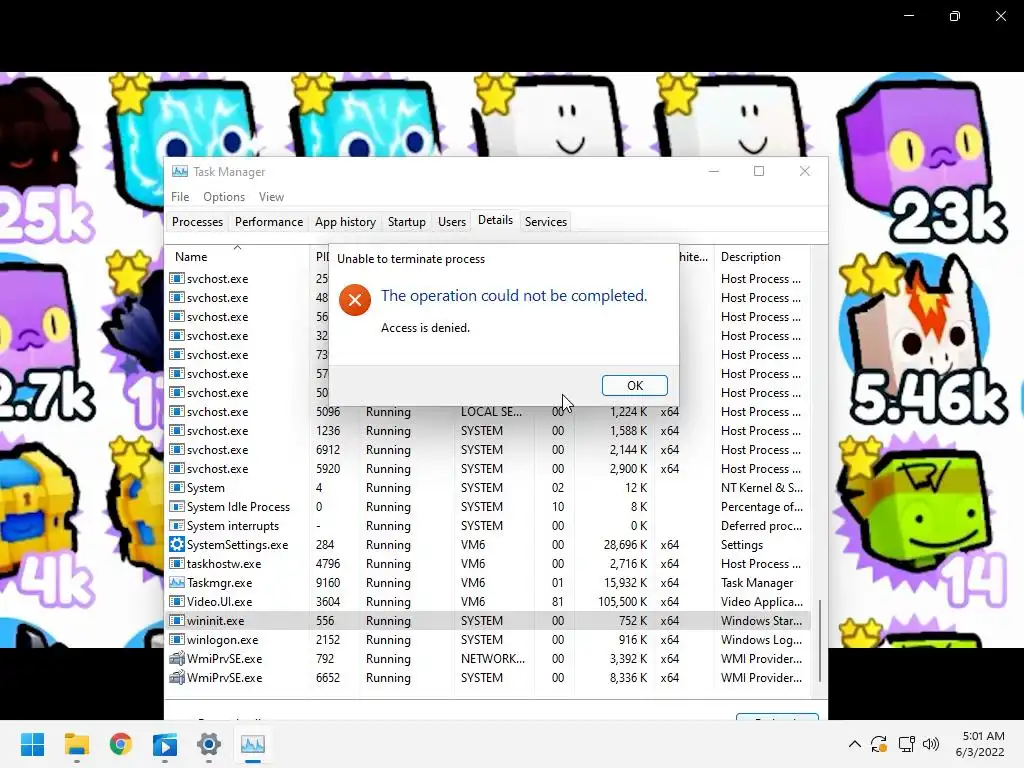
Task: Open the Windows Start menu
Action: [33, 744]
